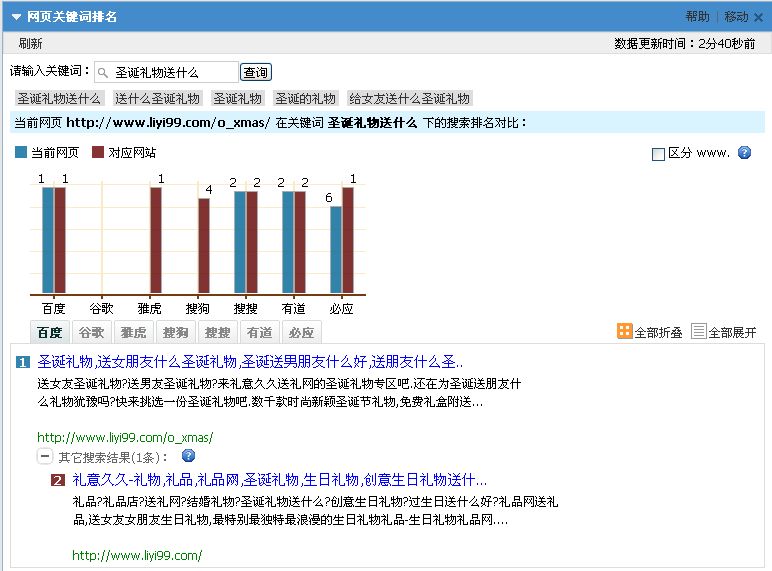Select suggested keyword 给女友送什么圣诞礼物

pyautogui.click(x=409, y=98)
